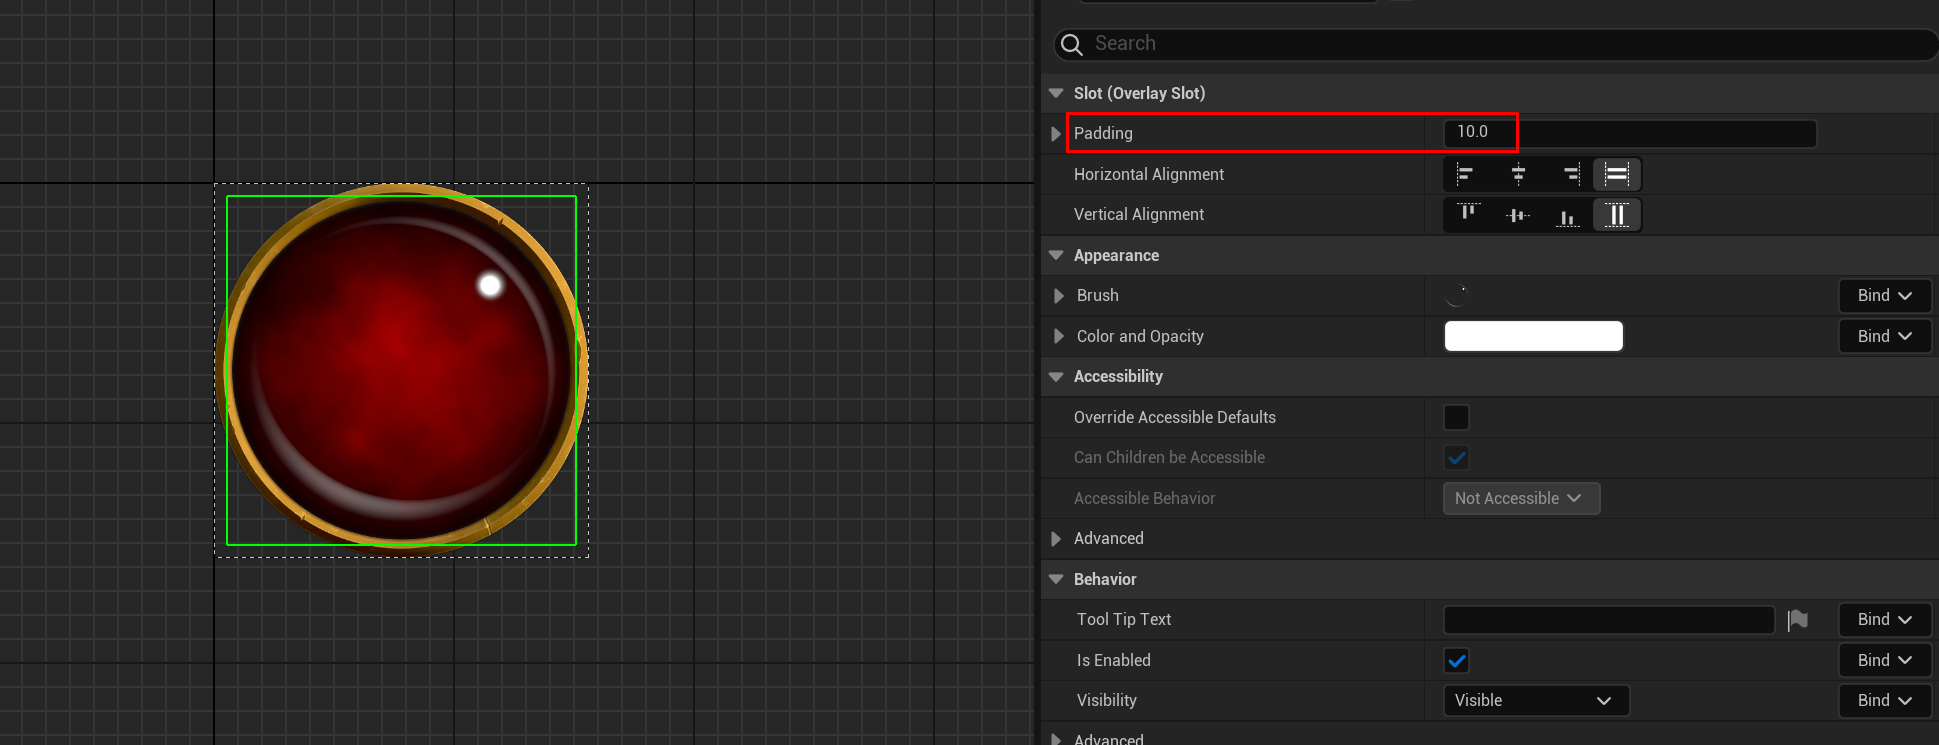Viewport: 1939px width, 745px height.
Task: Expand the Brush property
Action: point(1058,296)
